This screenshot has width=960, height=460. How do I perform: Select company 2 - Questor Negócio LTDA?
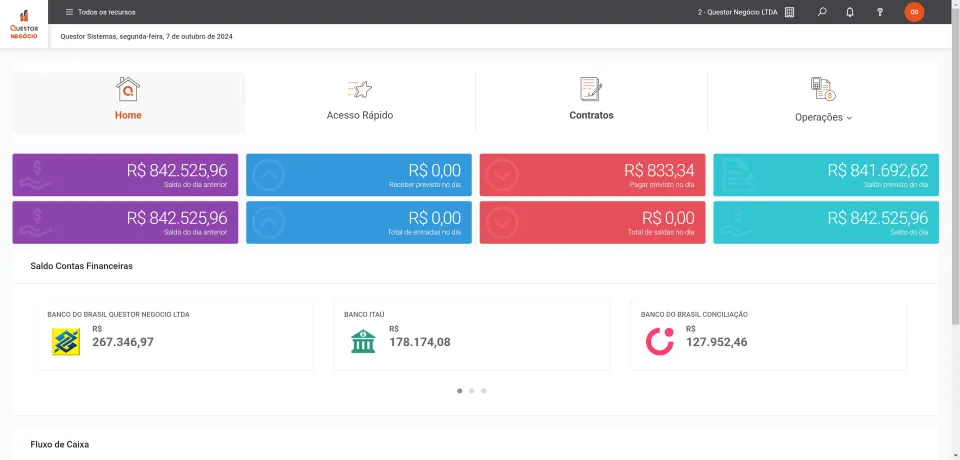click(737, 12)
